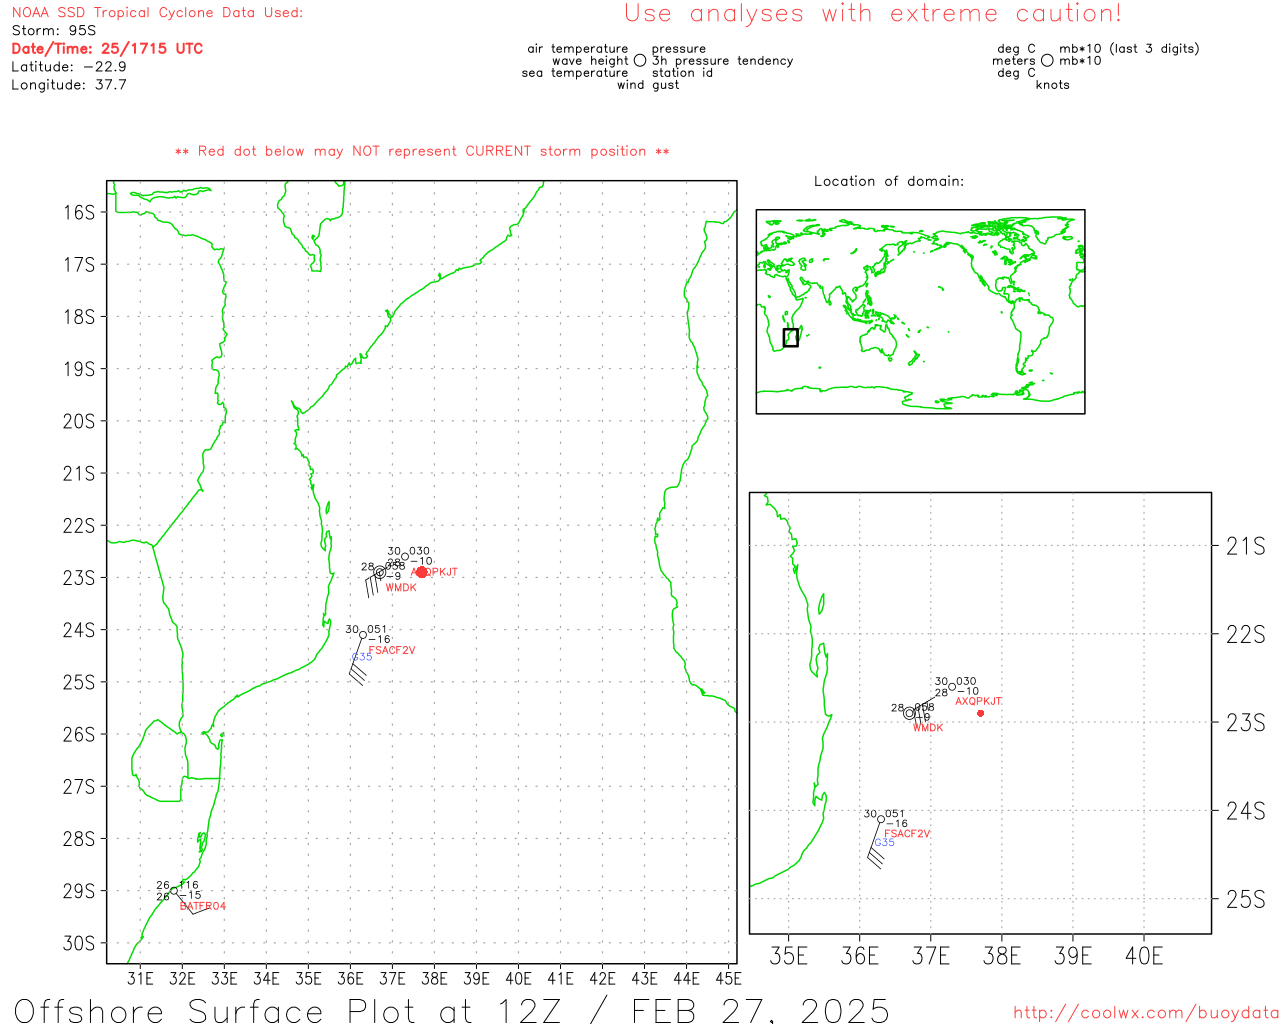Click the 31E longitude label on the main map
Screen dimensions: 1280x1024
click(x=140, y=978)
